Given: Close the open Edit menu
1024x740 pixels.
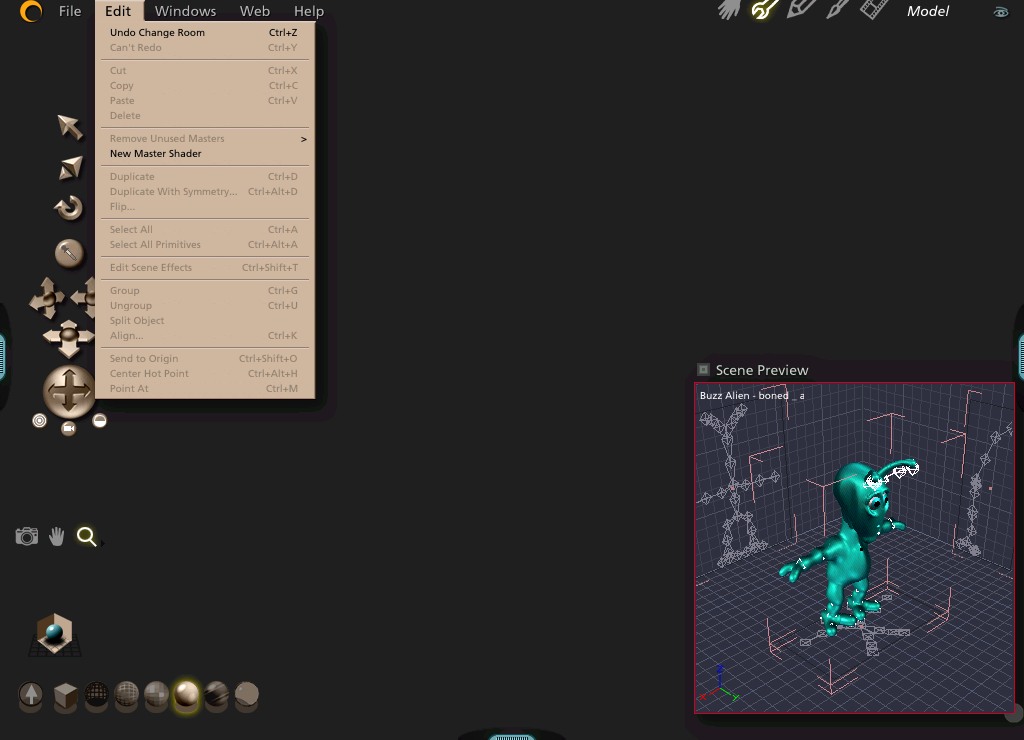Looking at the screenshot, I should point(118,11).
